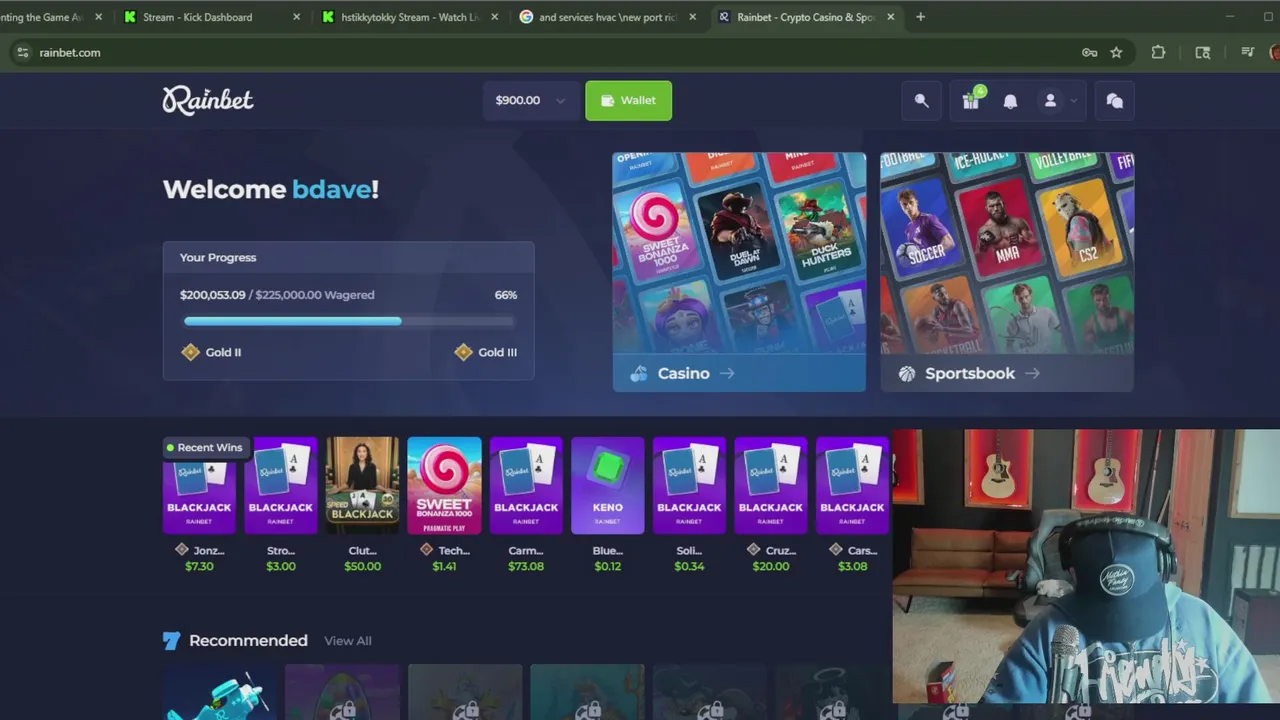Open the Sportsbook banner image
The width and height of the screenshot is (1280, 720).
[1007, 253]
